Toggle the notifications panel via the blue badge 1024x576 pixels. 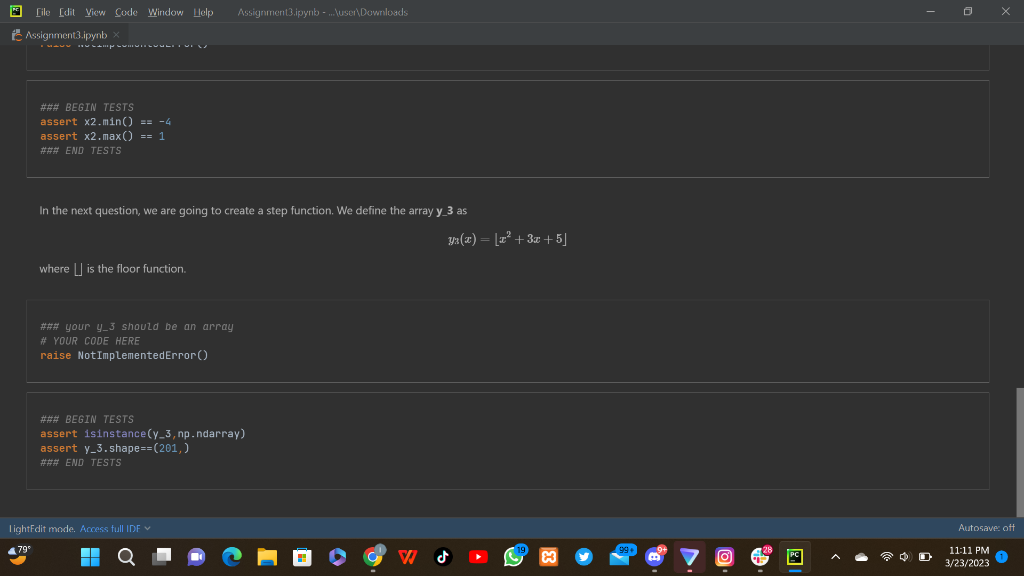[1001, 557]
